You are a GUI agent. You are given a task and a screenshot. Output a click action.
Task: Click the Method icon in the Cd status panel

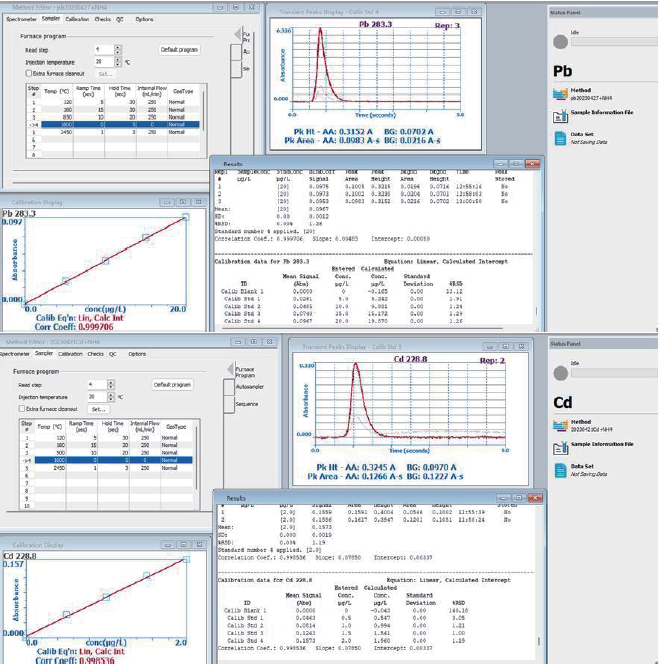point(558,425)
